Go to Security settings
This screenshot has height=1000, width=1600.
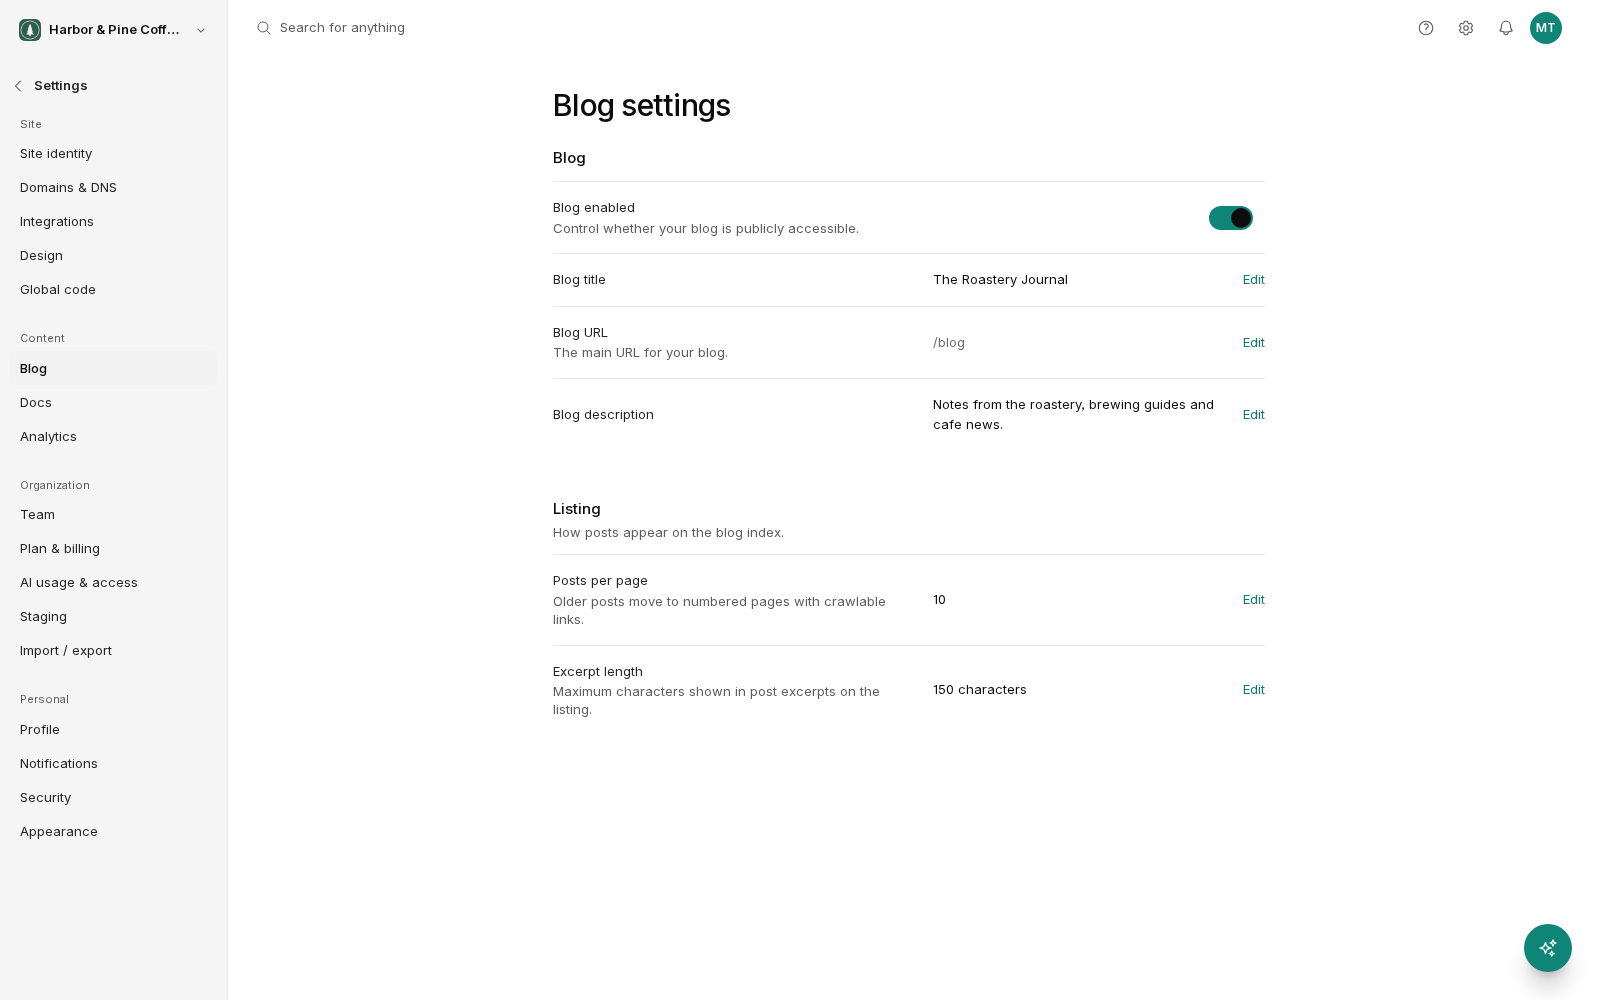click(x=113, y=798)
